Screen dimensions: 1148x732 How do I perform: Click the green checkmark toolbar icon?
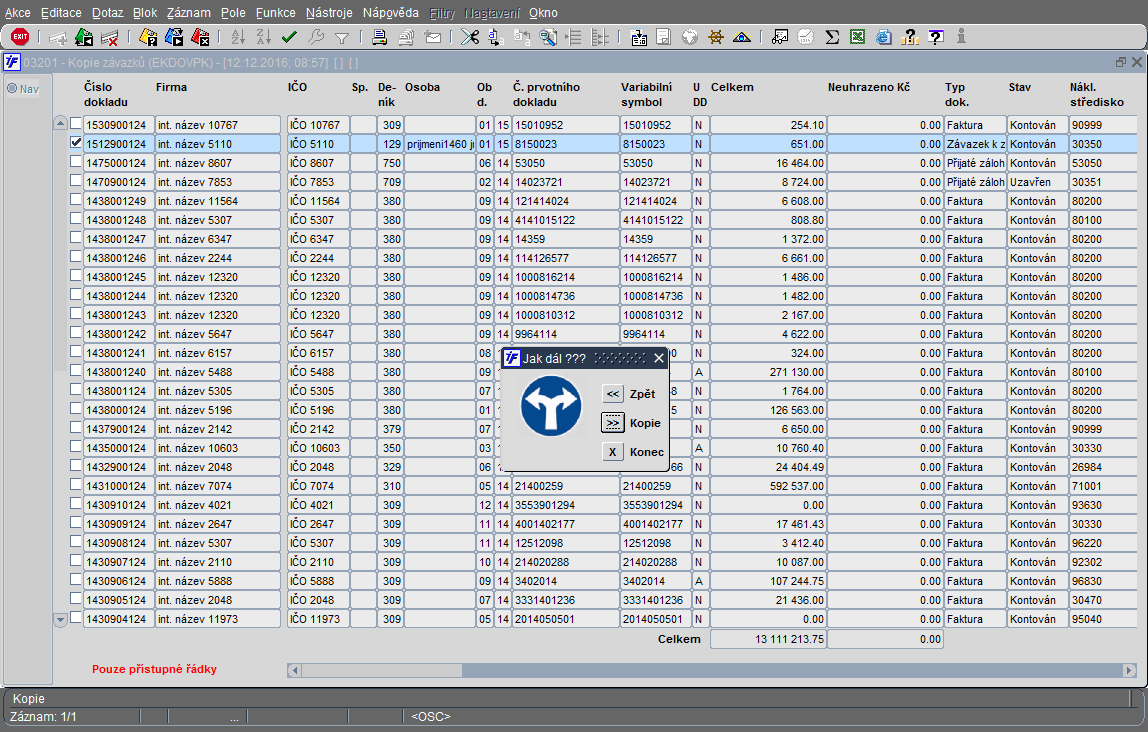pos(289,37)
